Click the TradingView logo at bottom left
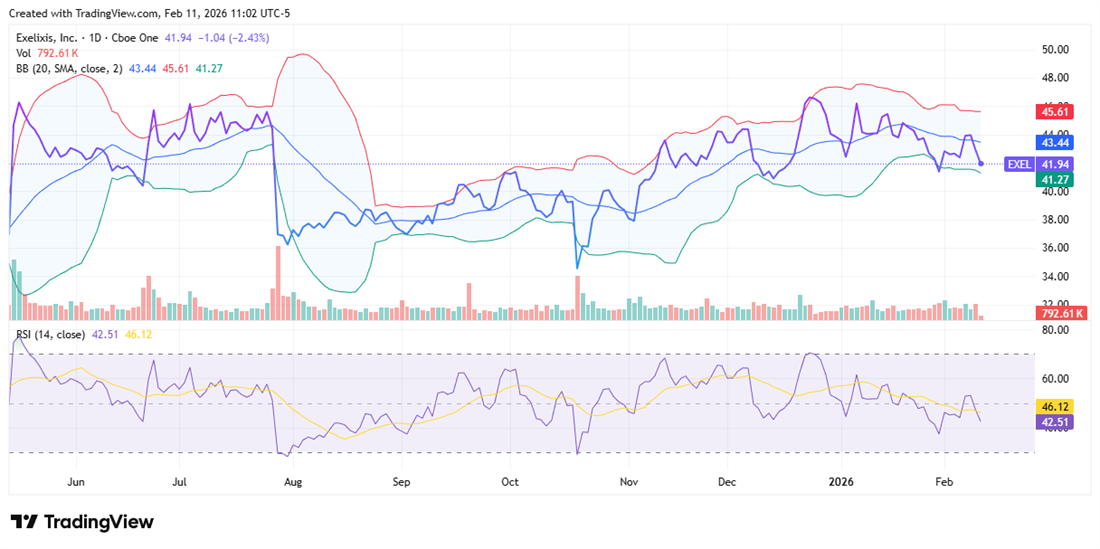This screenshot has width=1100, height=549. [82, 522]
